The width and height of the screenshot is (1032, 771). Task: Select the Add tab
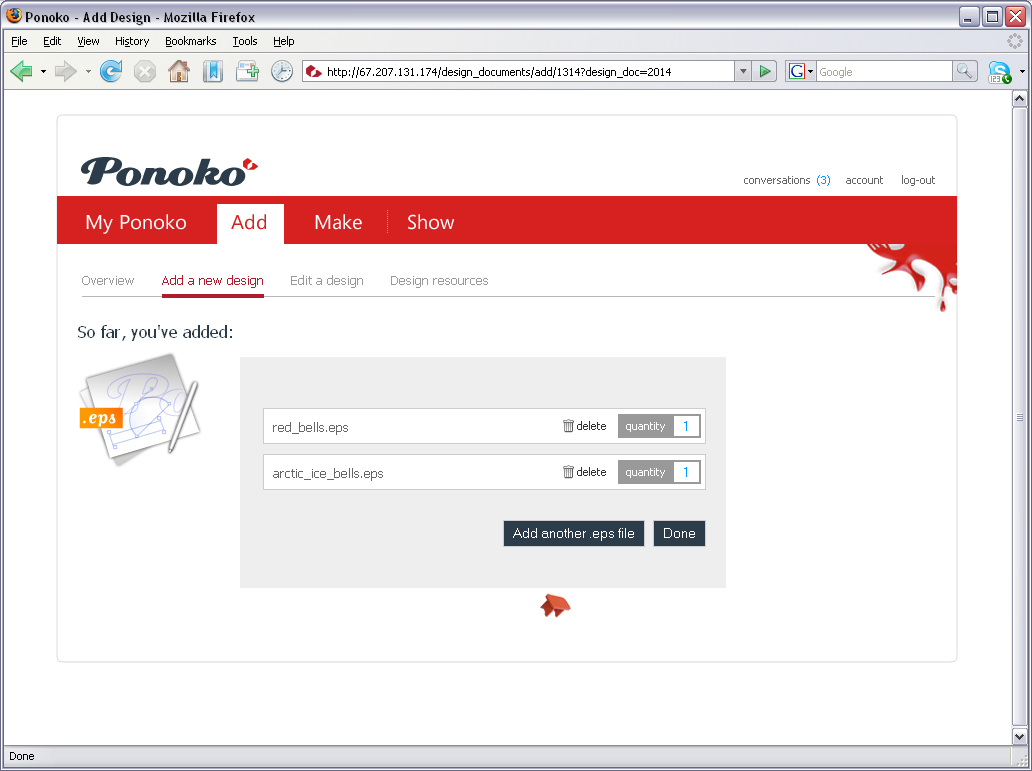[x=249, y=223]
